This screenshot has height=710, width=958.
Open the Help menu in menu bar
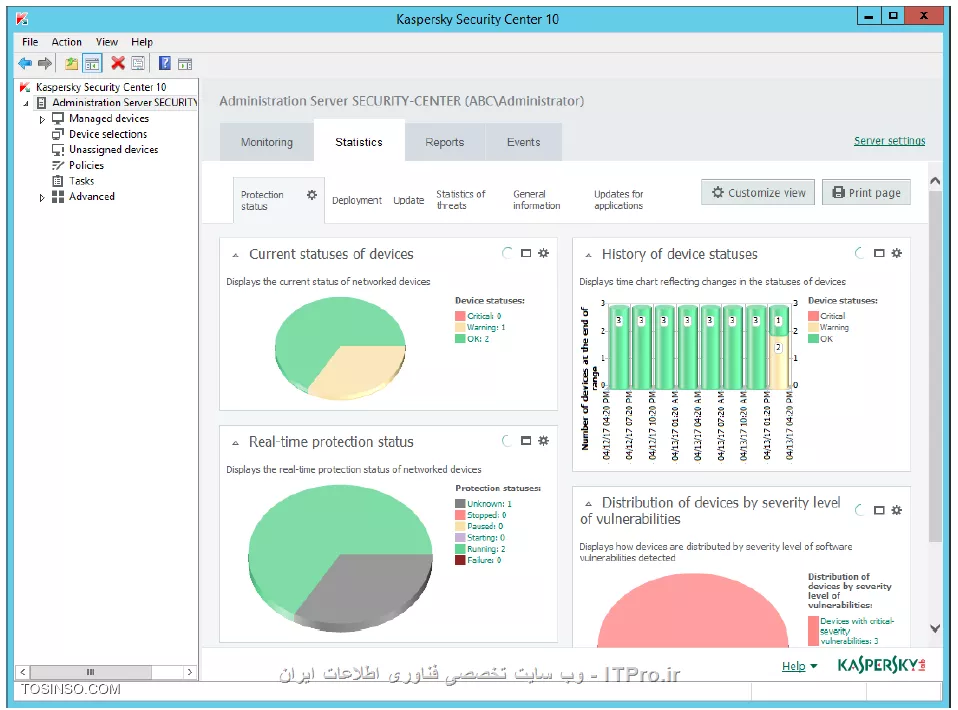[142, 42]
